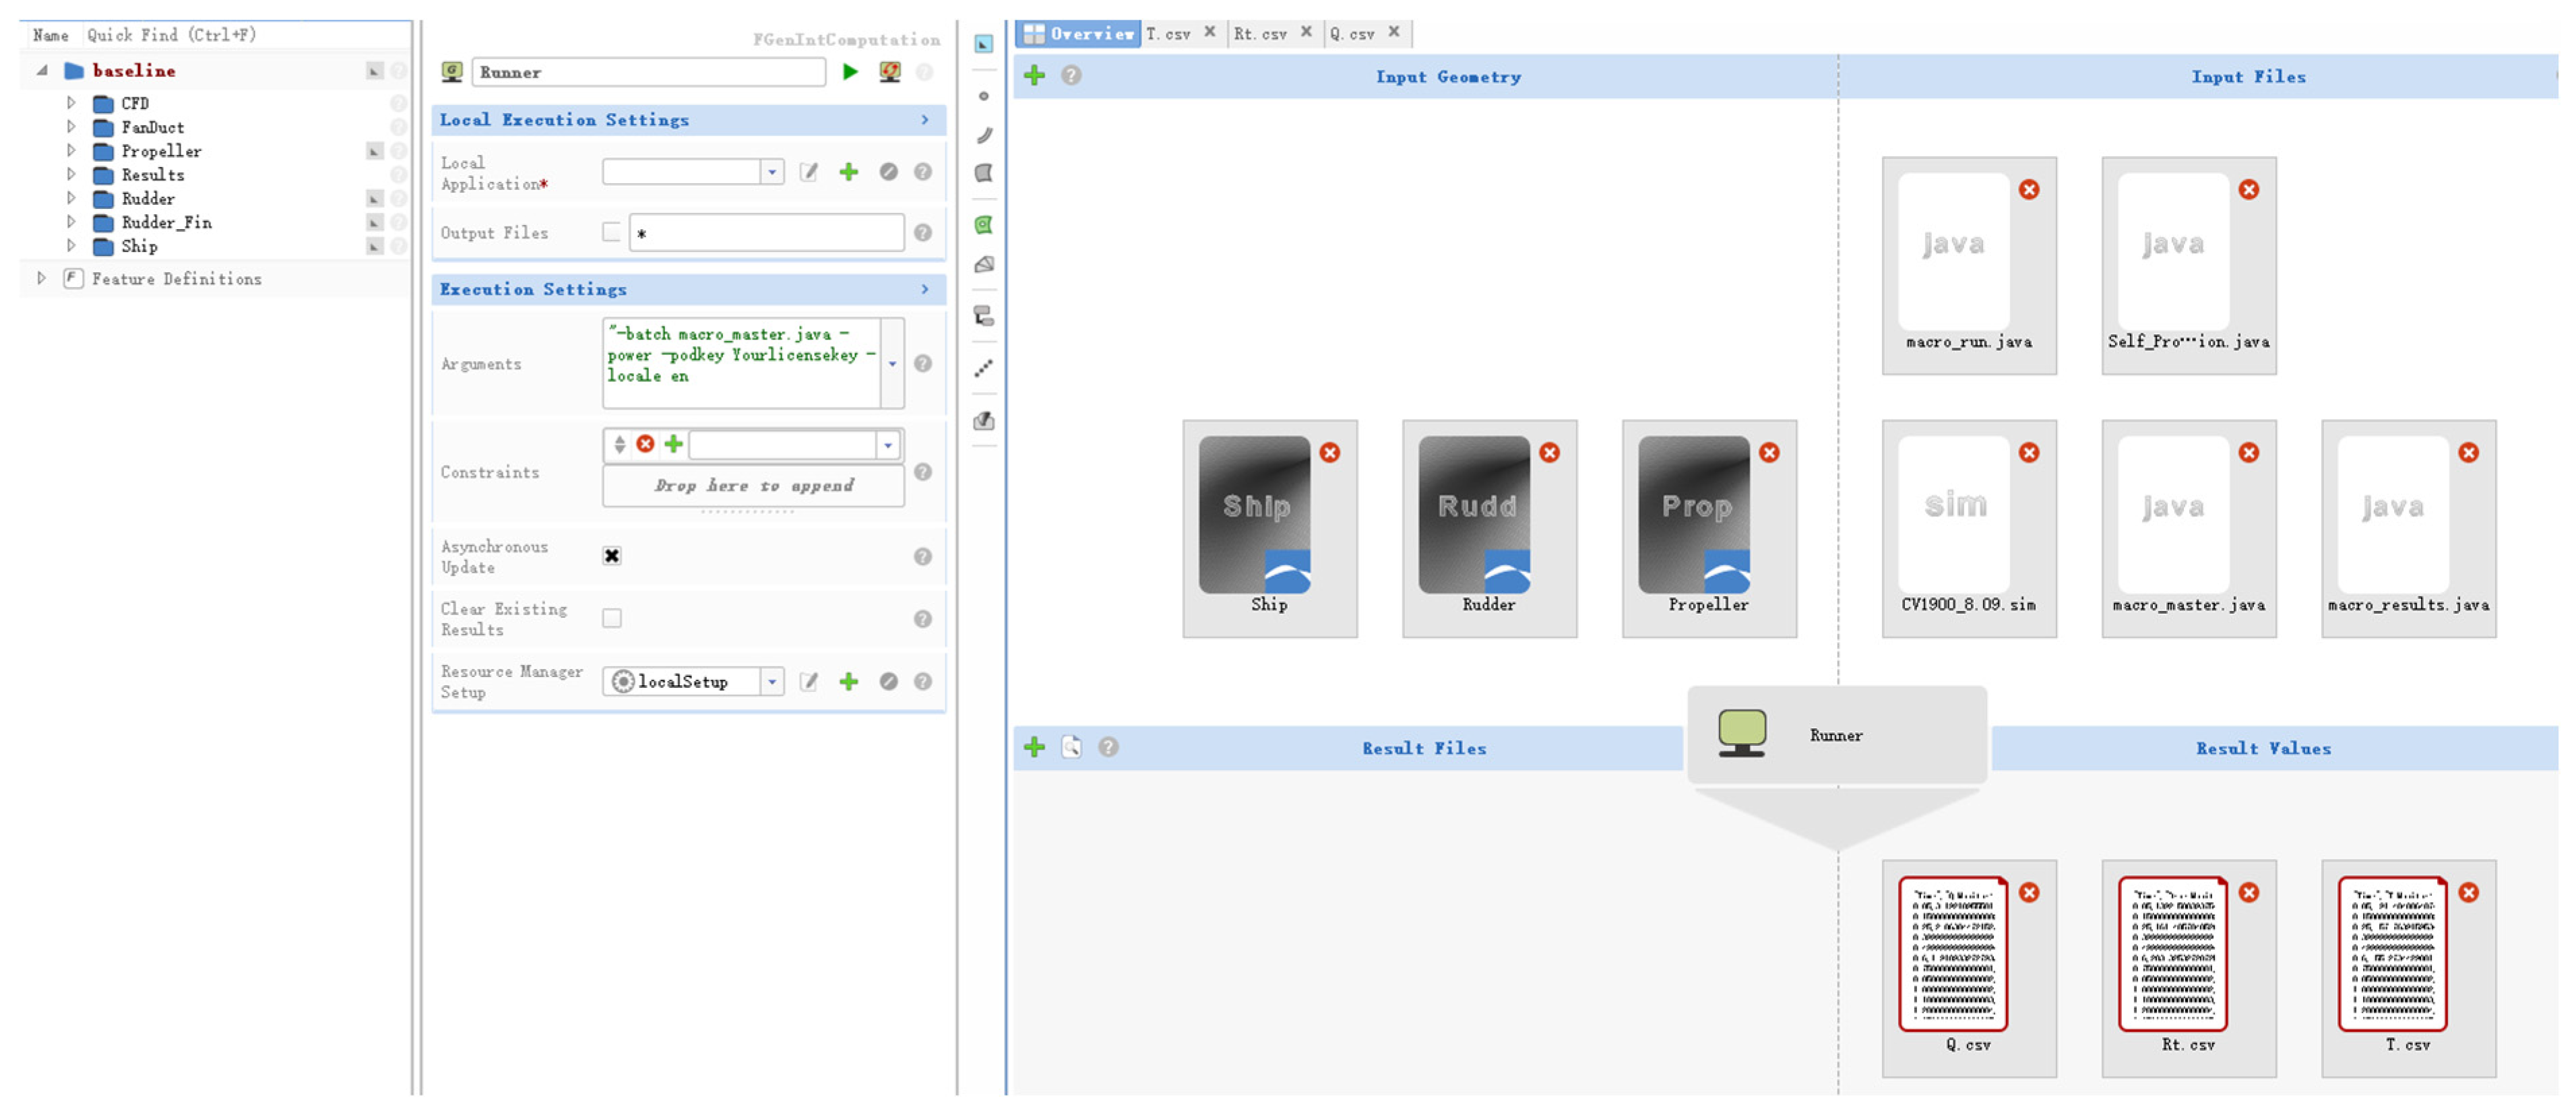Switch to the Rt.csv tab
This screenshot has width=2576, height=1117.
pos(1259,34)
